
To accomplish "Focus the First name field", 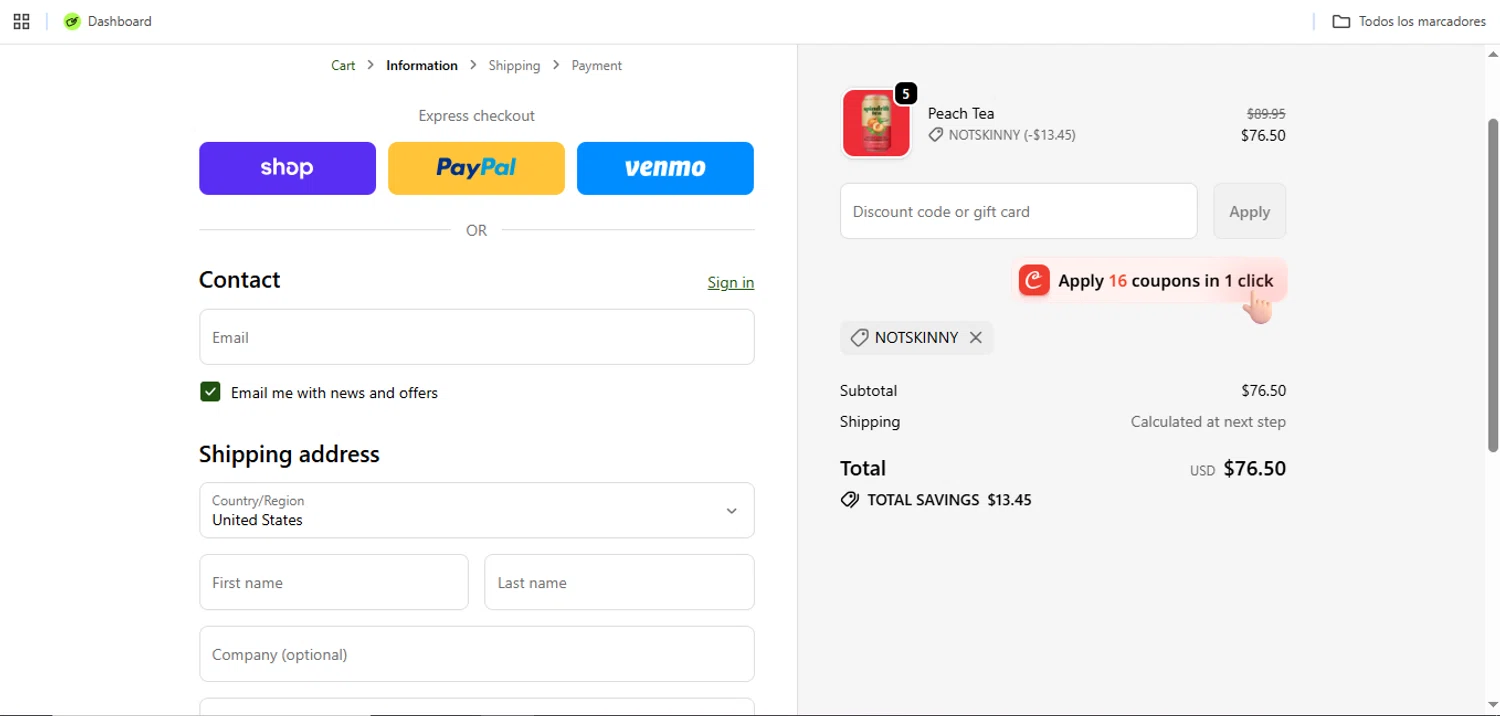I will click(334, 582).
